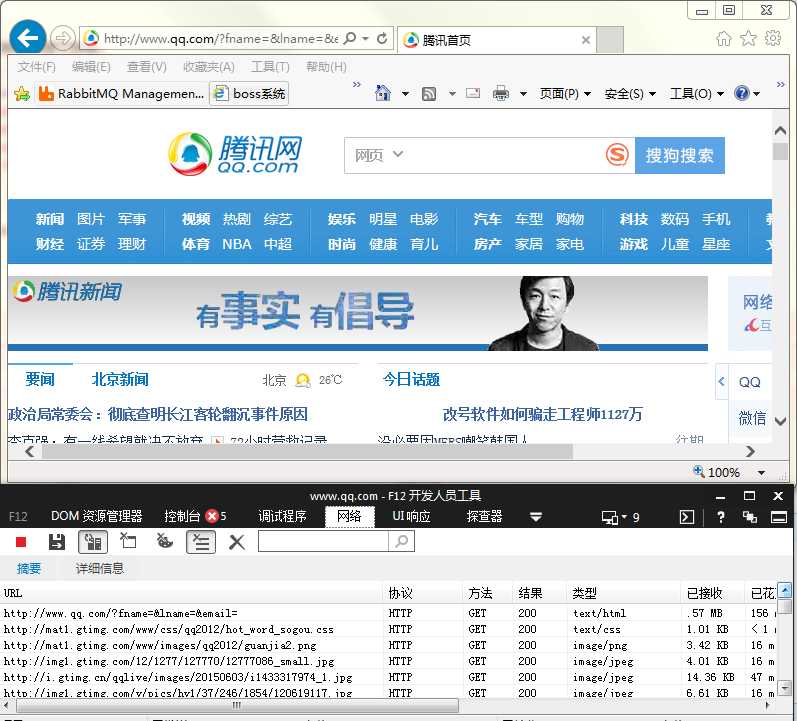Expand the F12 more tools triangle dropdown
The height and width of the screenshot is (721, 797).
(536, 517)
